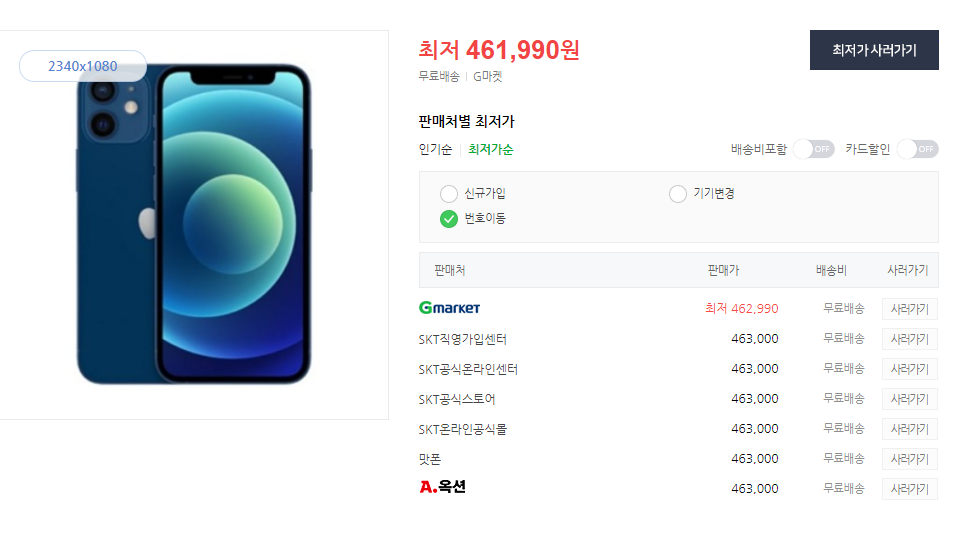Image resolution: width=958 pixels, height=536 pixels.
Task: Click the blue iPhone product image
Action: [x=194, y=224]
